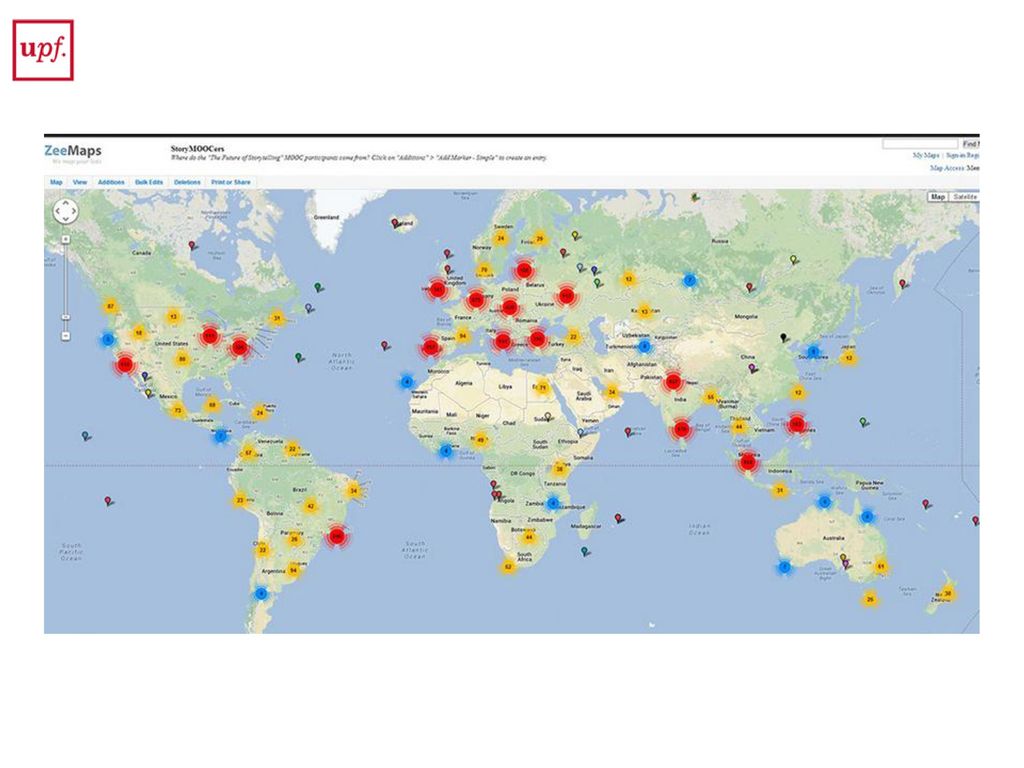Open the My Maps link

coord(925,155)
